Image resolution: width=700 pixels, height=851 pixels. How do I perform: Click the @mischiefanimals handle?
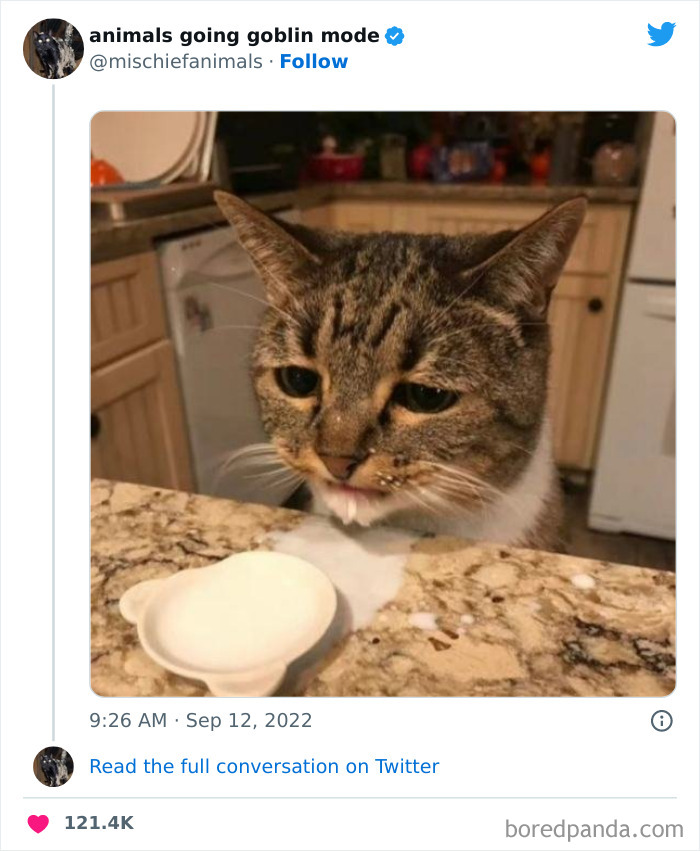(x=176, y=62)
